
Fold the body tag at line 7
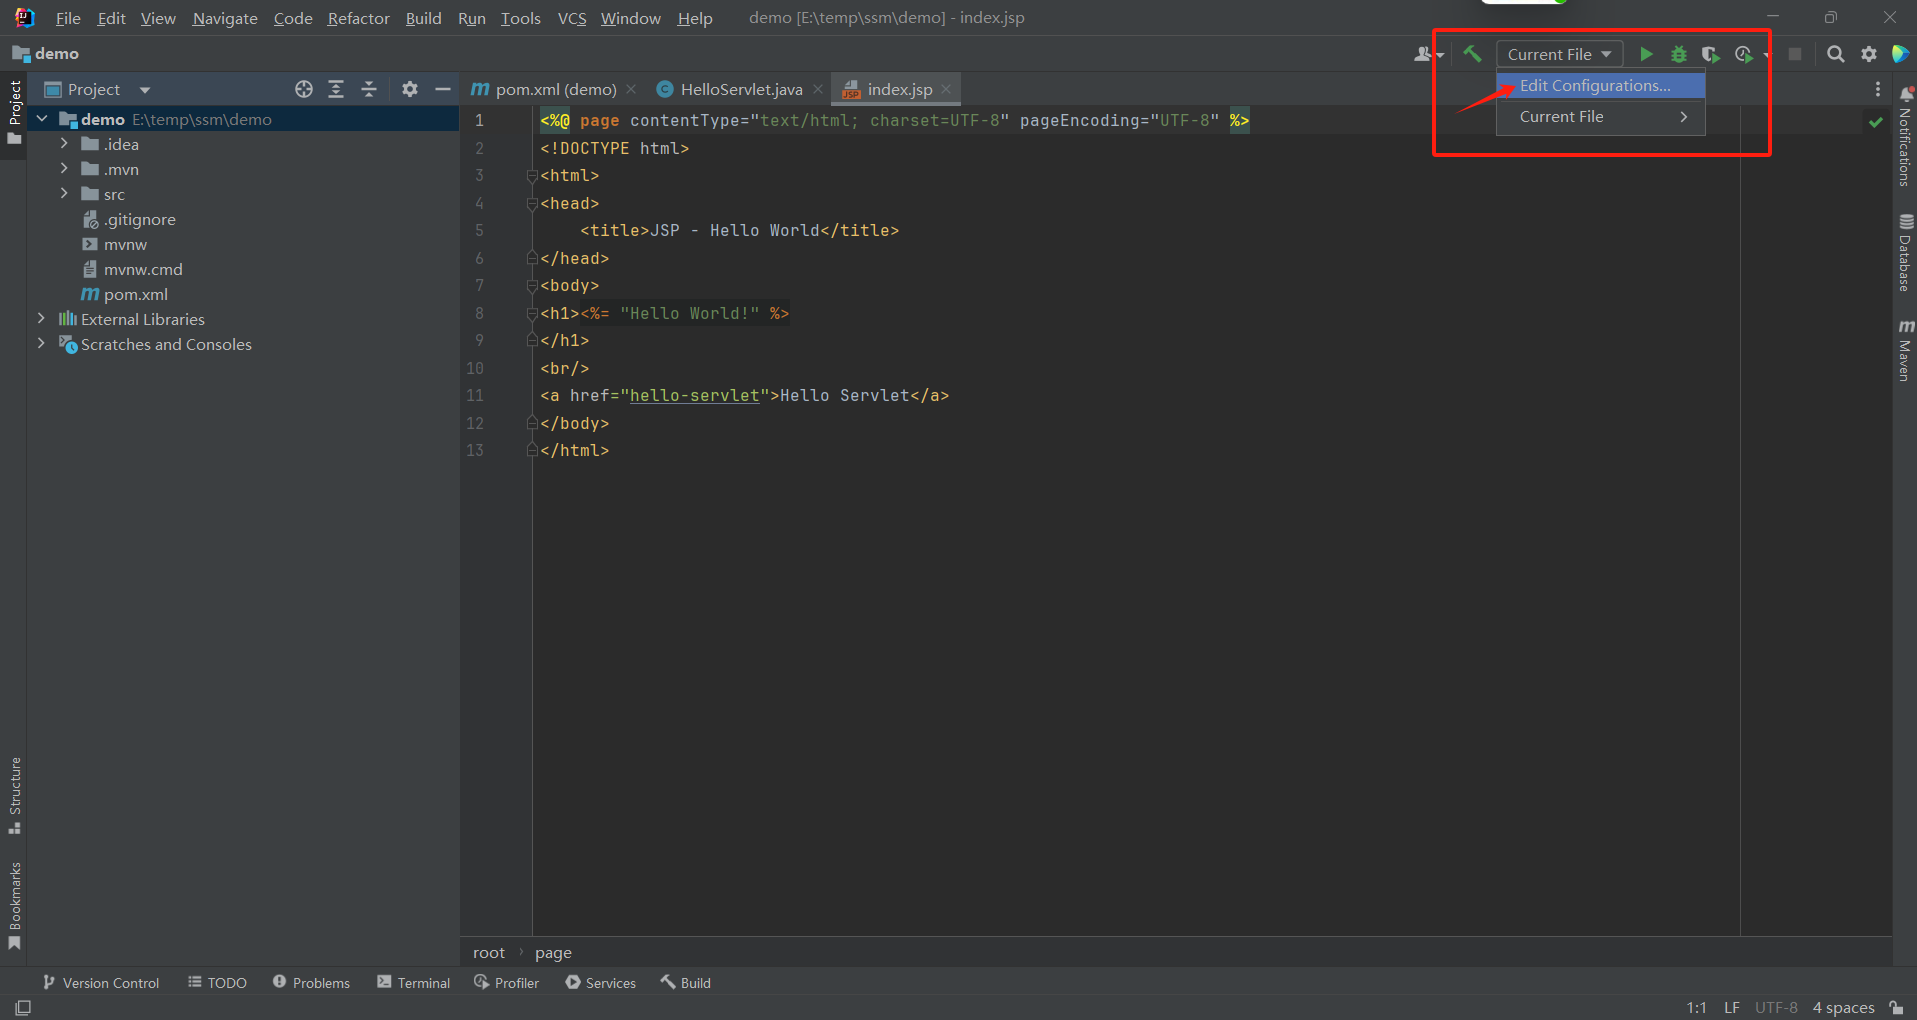click(x=532, y=286)
